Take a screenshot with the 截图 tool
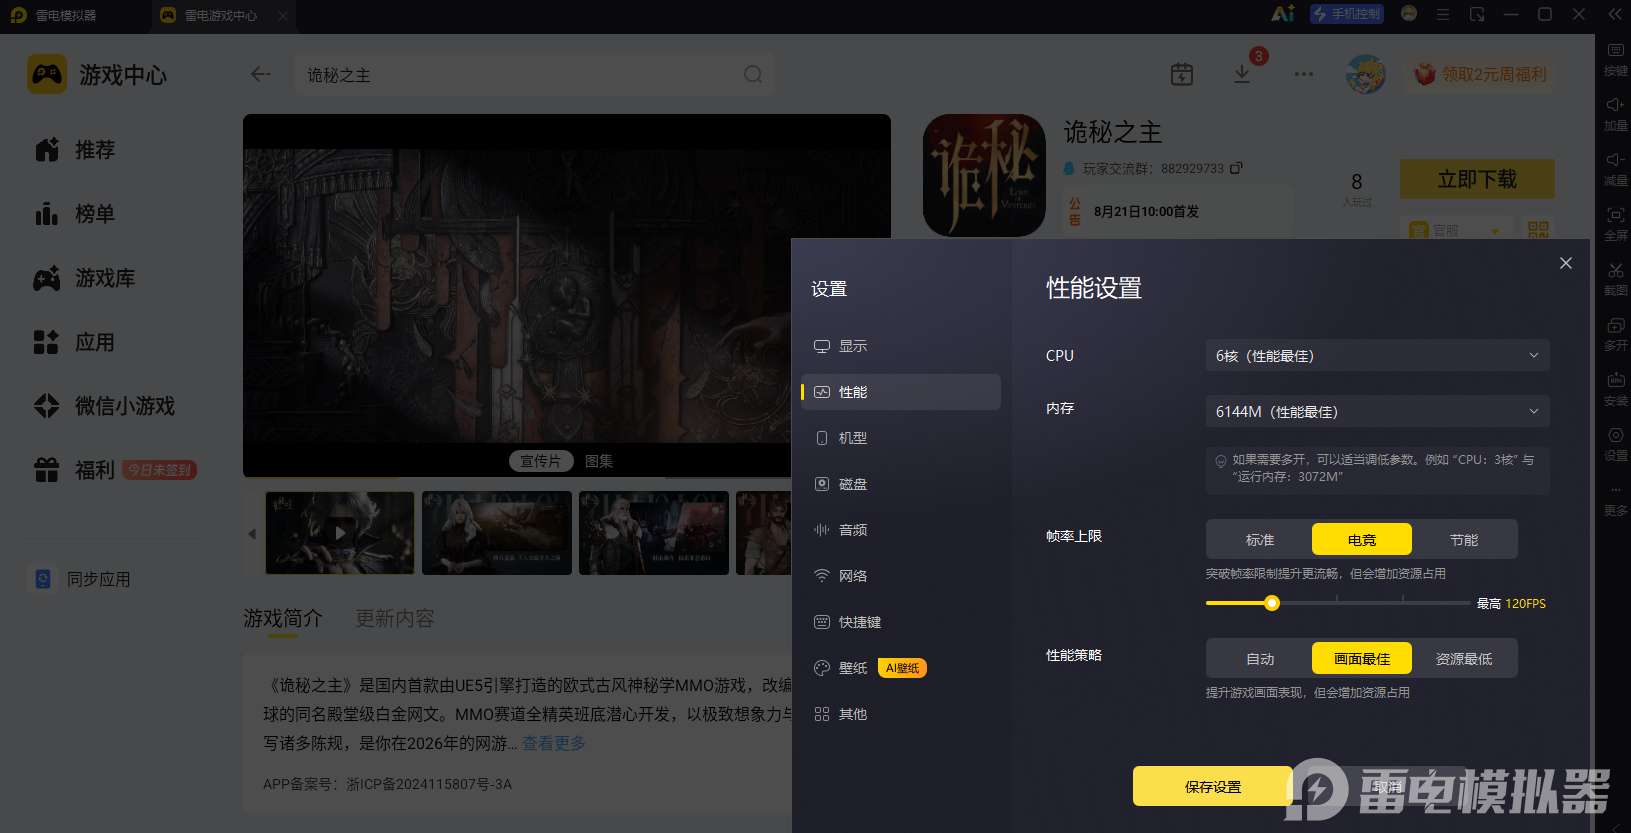 [1615, 277]
